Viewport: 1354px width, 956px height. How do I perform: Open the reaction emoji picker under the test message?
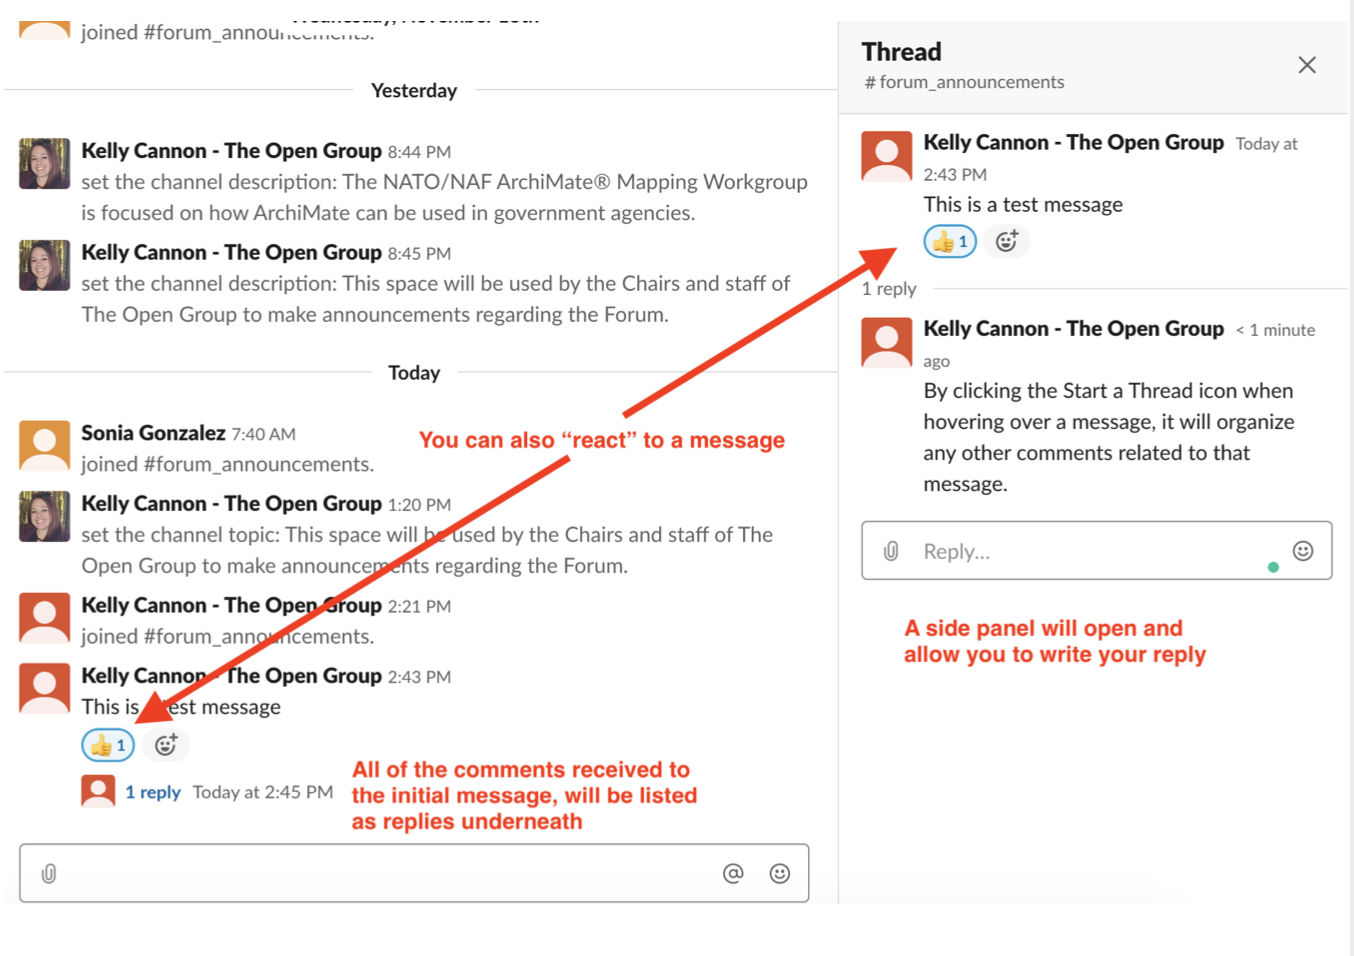(x=166, y=745)
